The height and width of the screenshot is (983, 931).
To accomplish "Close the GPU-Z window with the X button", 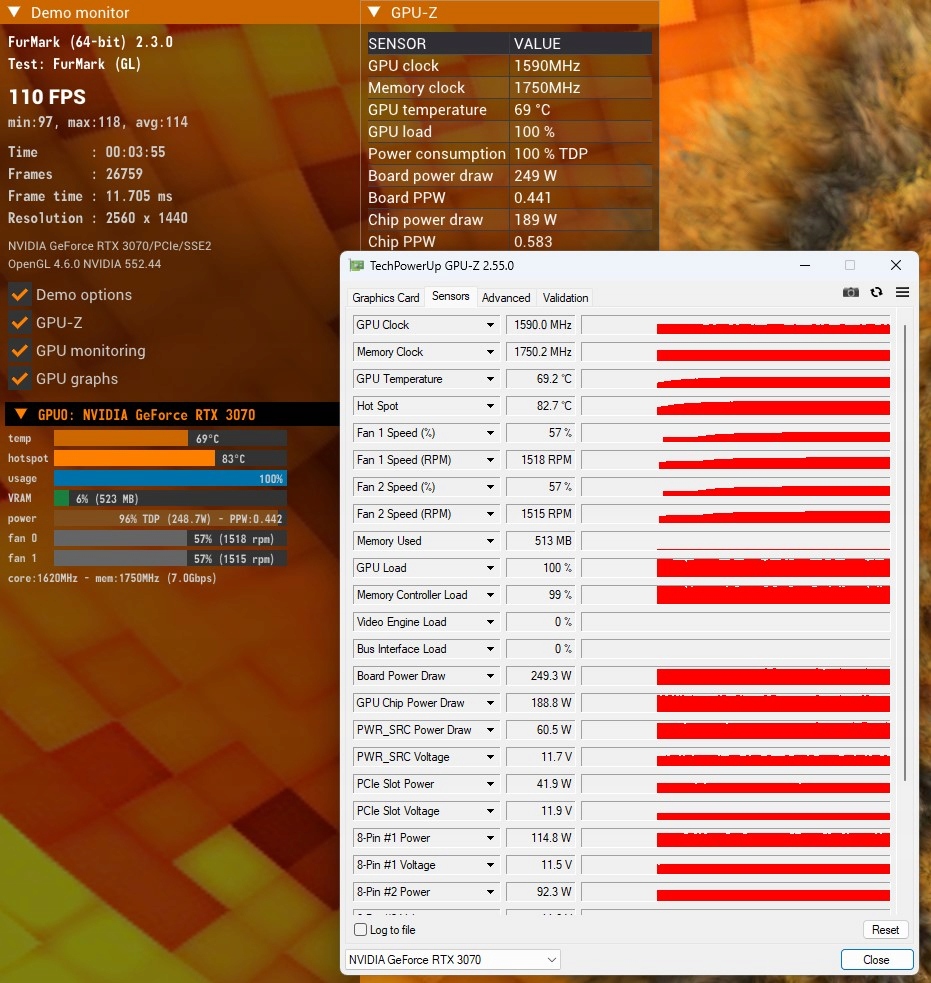I will point(896,265).
